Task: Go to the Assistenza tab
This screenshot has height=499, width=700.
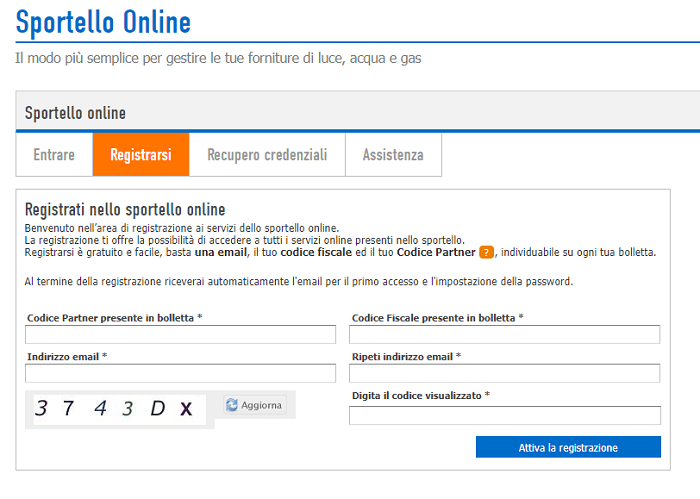Action: (x=393, y=155)
